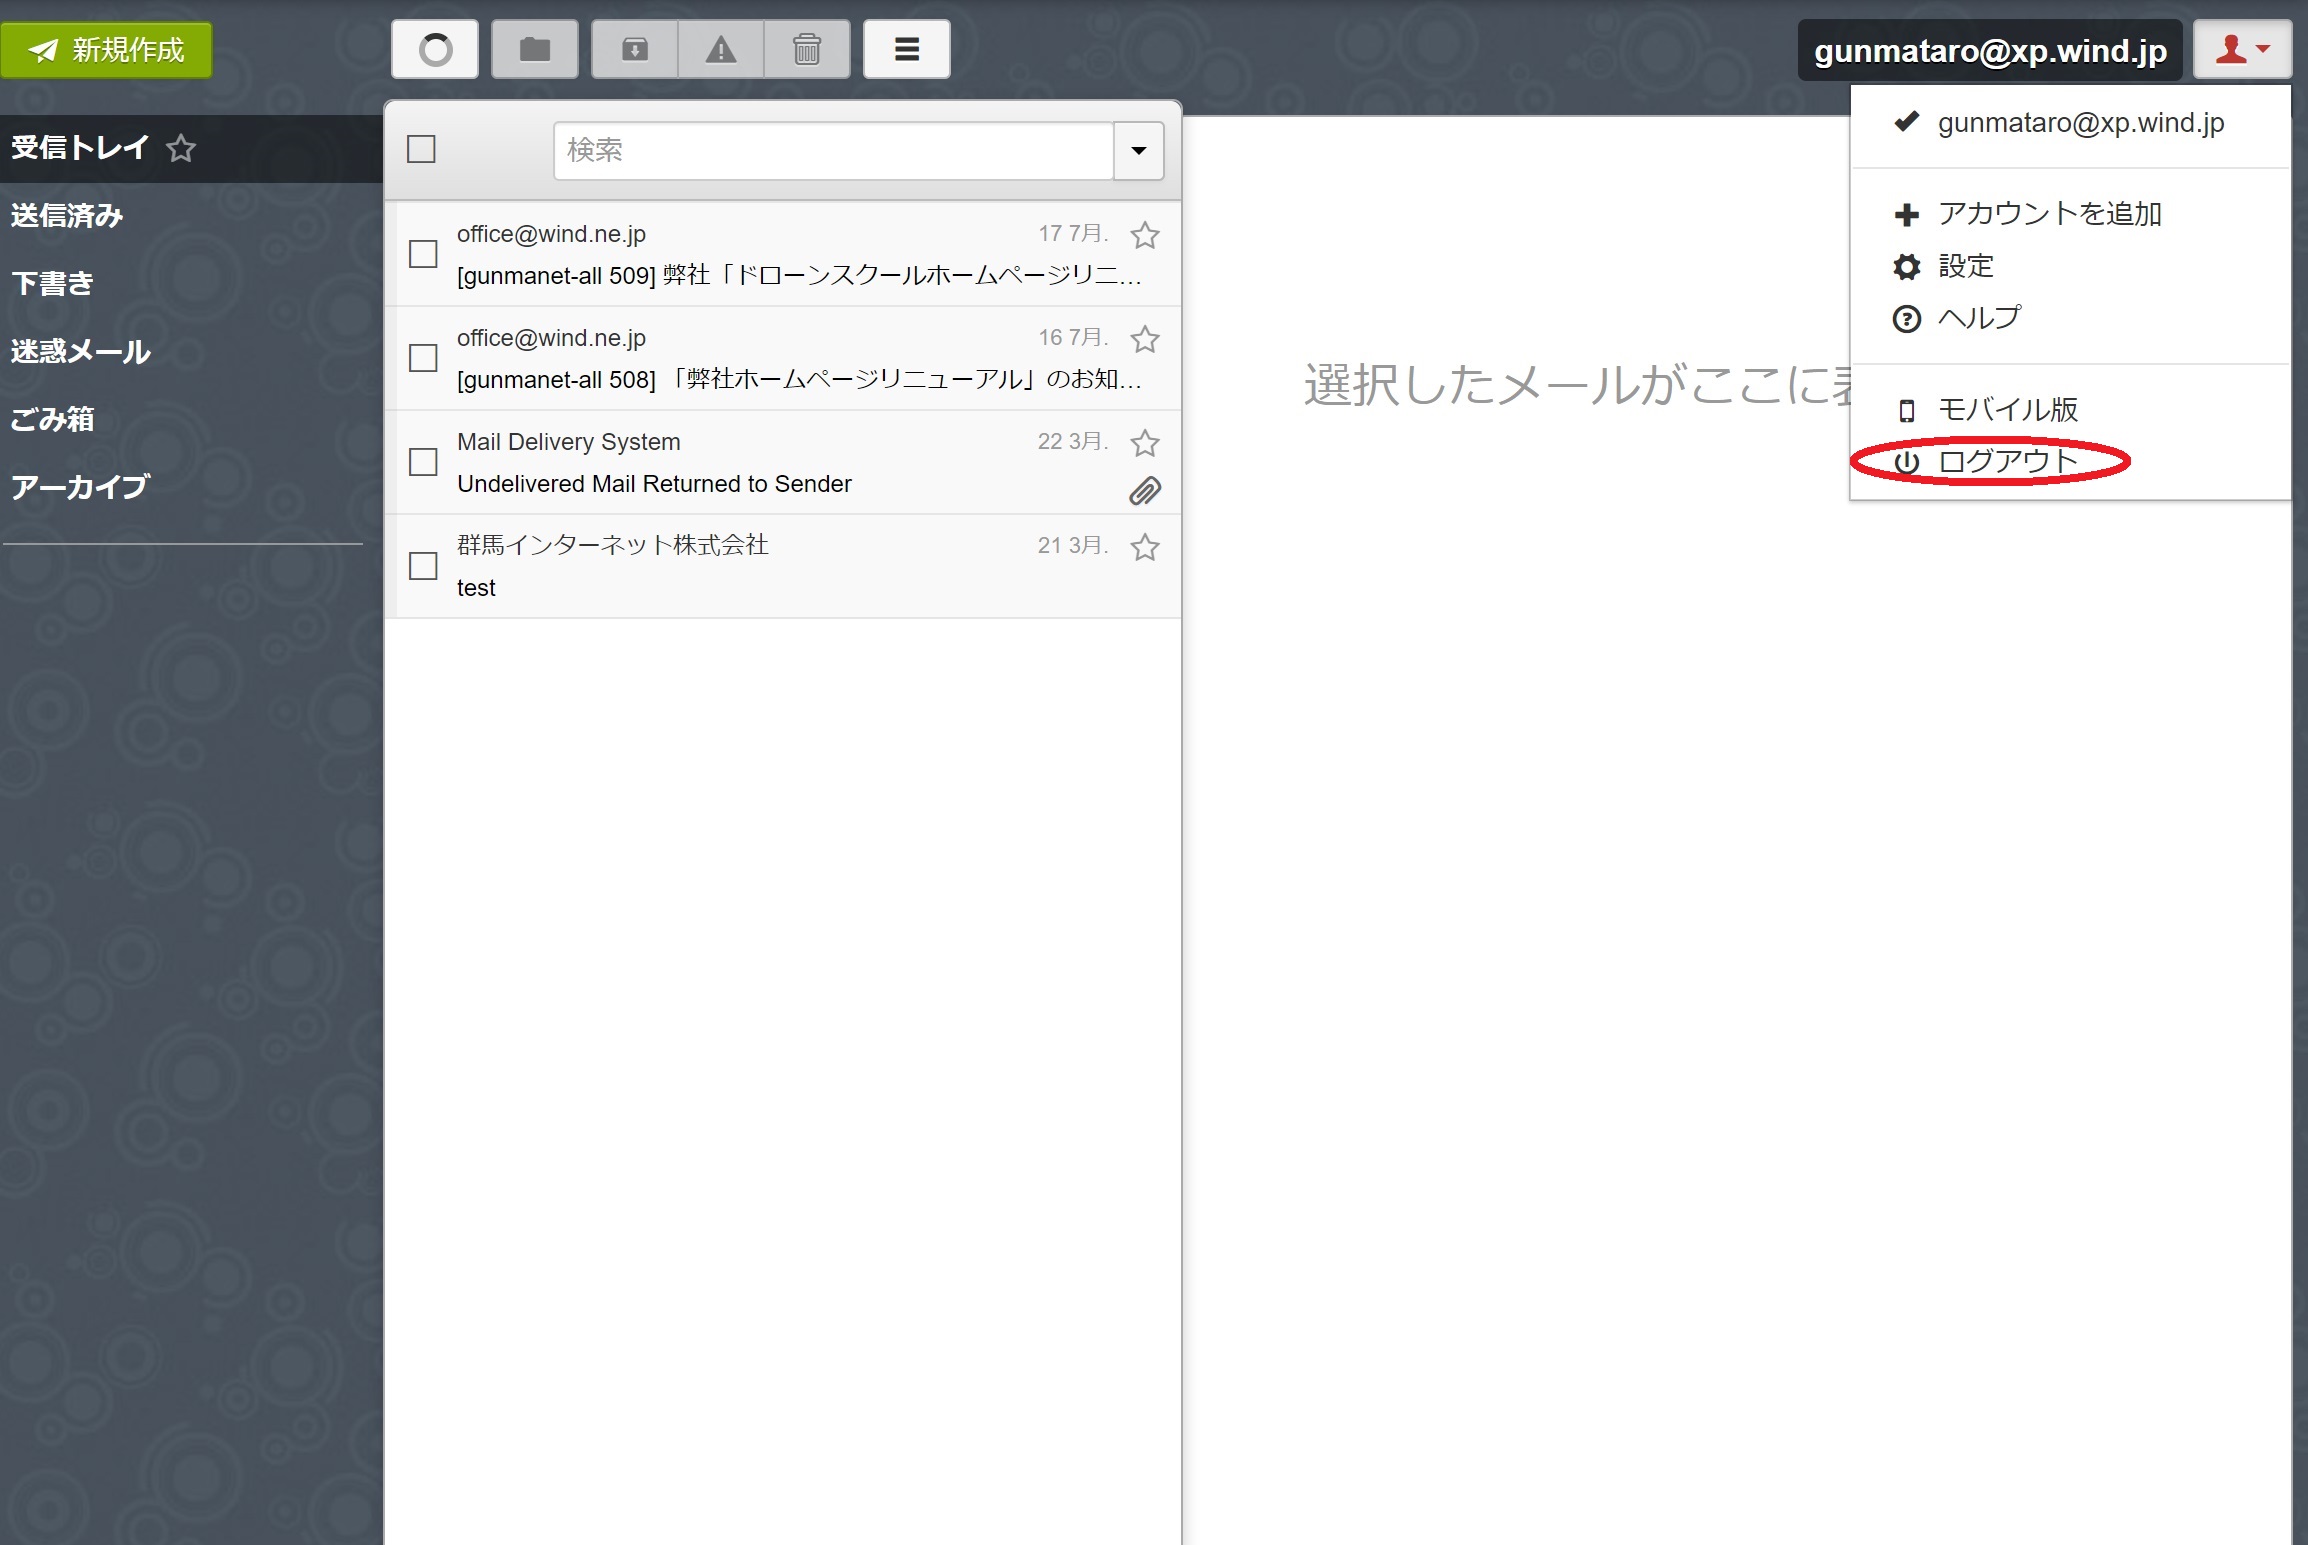The height and width of the screenshot is (1545, 2308).
Task: Click the 新規作成 compose button
Action: 106,50
